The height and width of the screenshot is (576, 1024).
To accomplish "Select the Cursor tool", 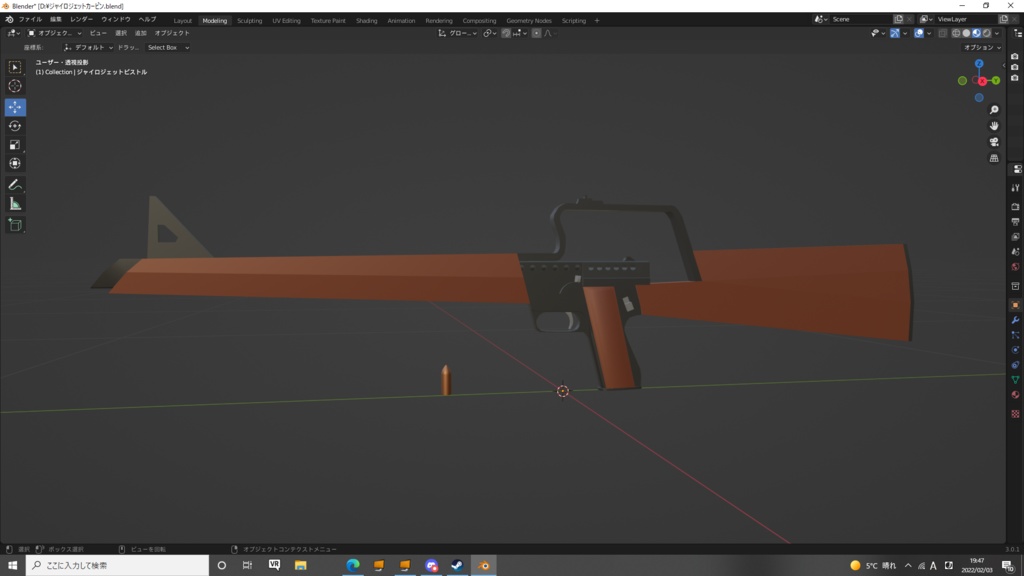I will click(x=14, y=86).
